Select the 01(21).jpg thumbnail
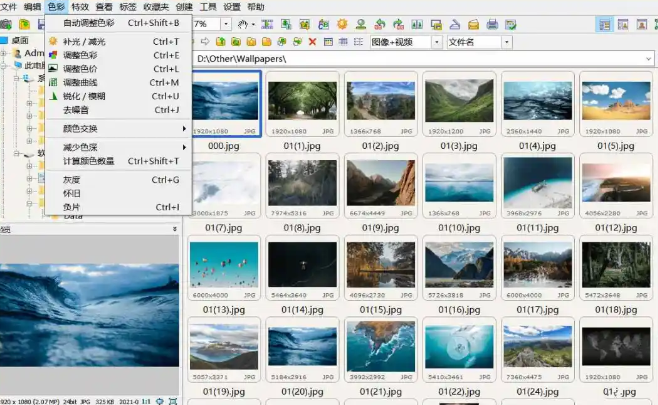The height and width of the screenshot is (405, 658). (x=381, y=350)
